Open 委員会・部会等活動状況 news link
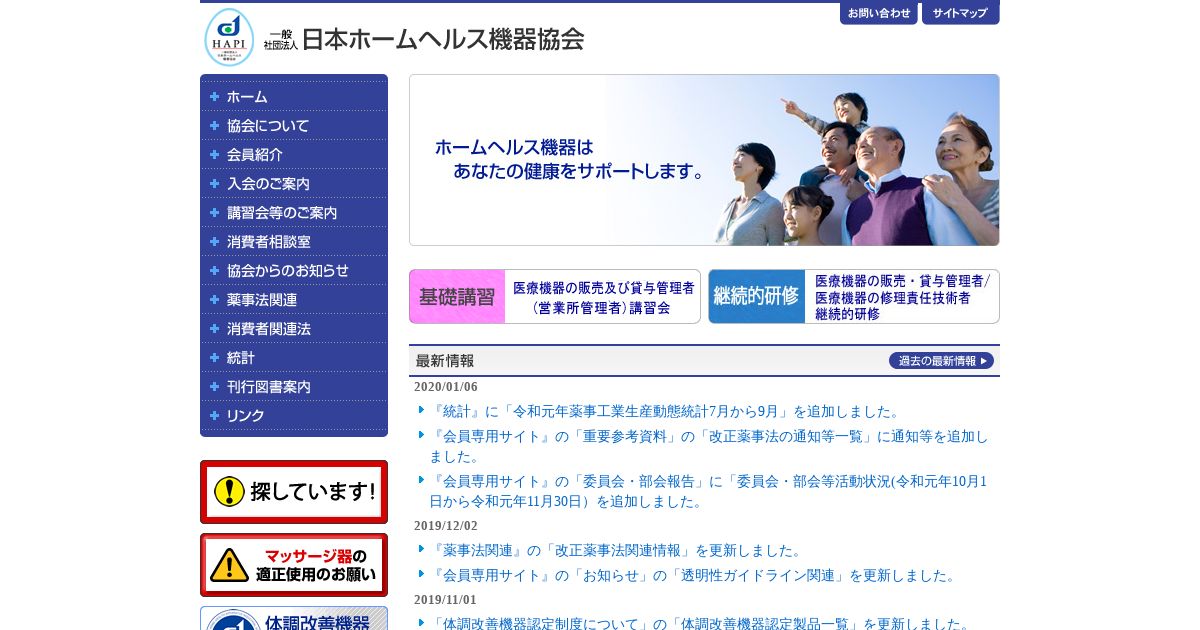The height and width of the screenshot is (630, 1200). tap(709, 491)
